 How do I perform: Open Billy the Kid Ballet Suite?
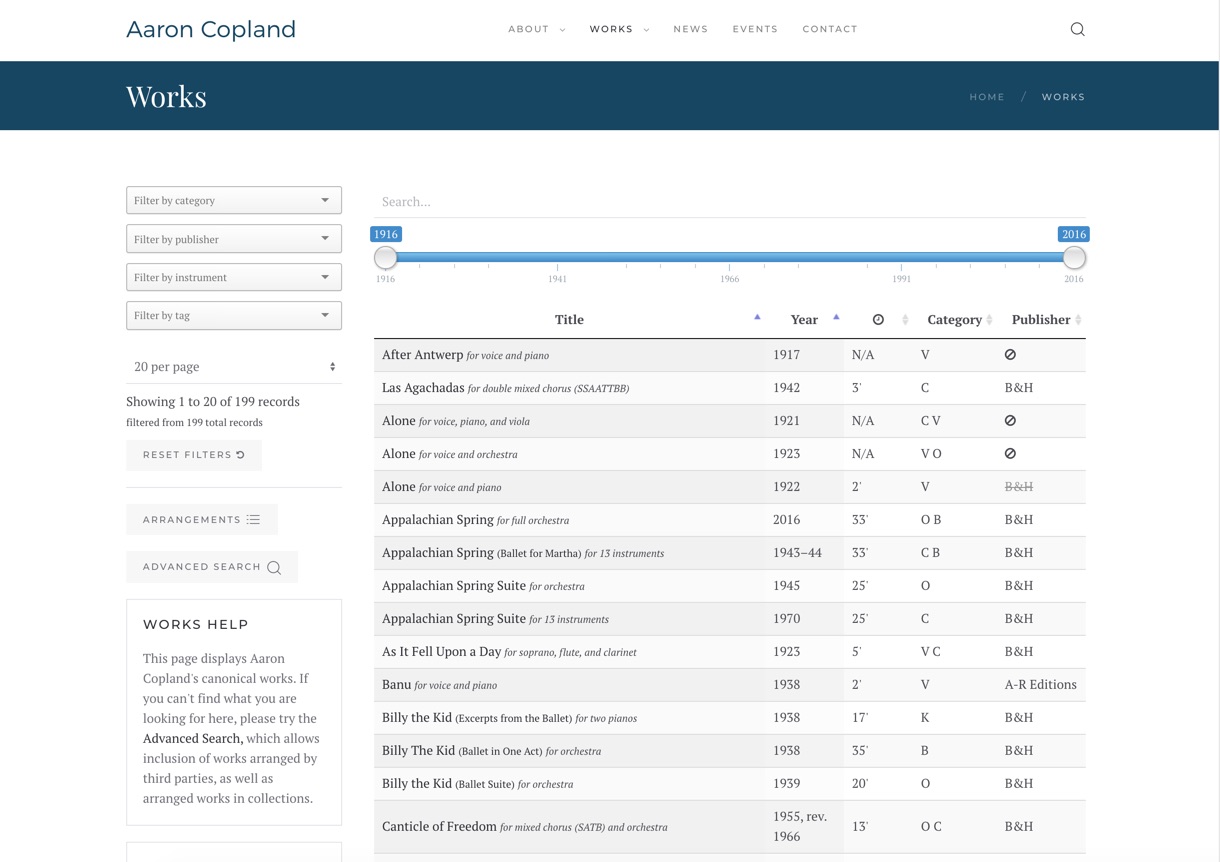(x=477, y=784)
